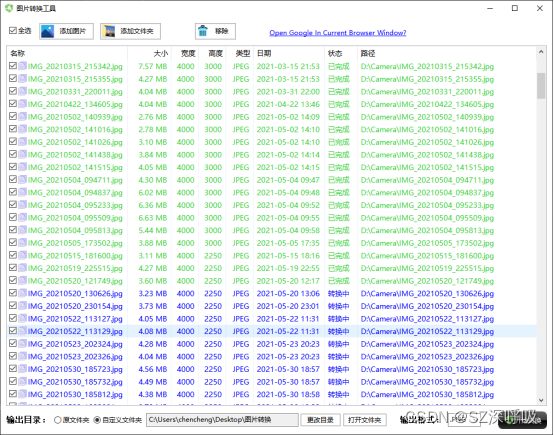Click file icon of IMG_20210315_215342.jpg

coord(23,66)
